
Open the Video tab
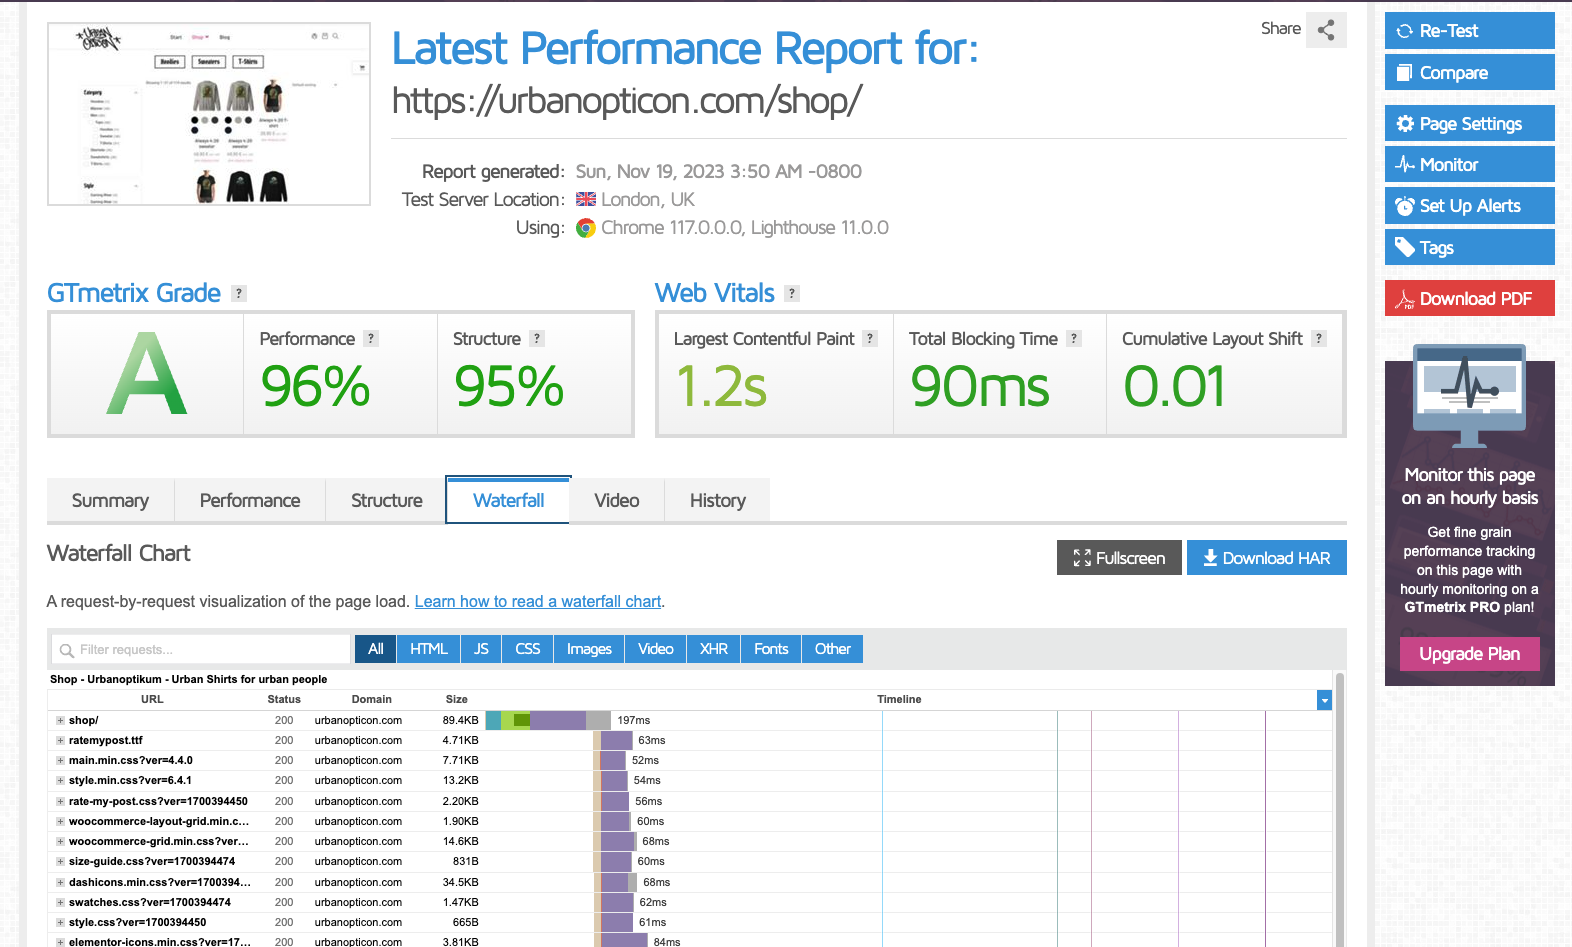click(617, 500)
